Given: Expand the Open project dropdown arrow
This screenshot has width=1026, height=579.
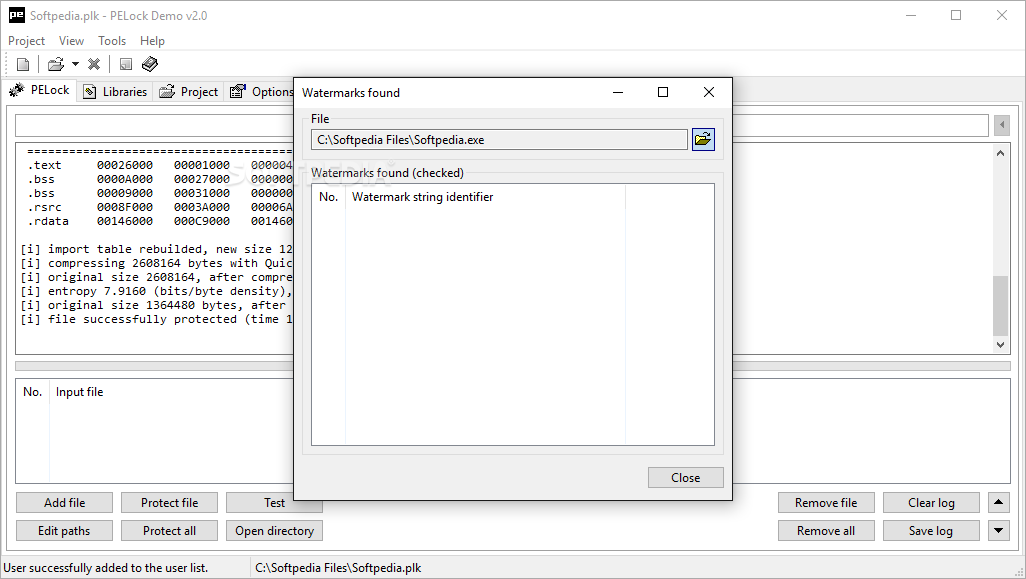Looking at the screenshot, I should [x=75, y=64].
